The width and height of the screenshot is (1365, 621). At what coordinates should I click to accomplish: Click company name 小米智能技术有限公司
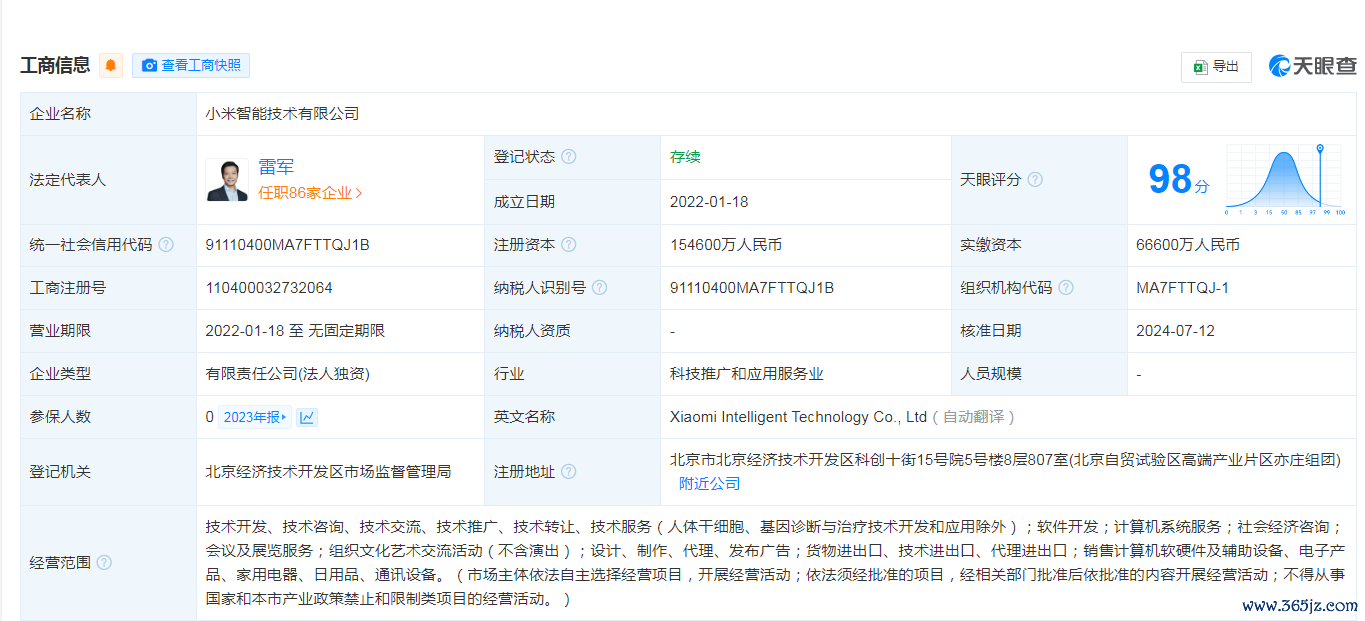tap(282, 114)
